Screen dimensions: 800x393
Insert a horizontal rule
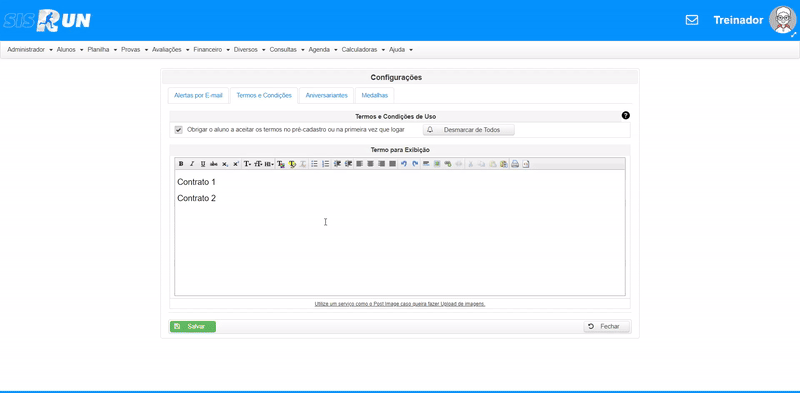(x=426, y=164)
